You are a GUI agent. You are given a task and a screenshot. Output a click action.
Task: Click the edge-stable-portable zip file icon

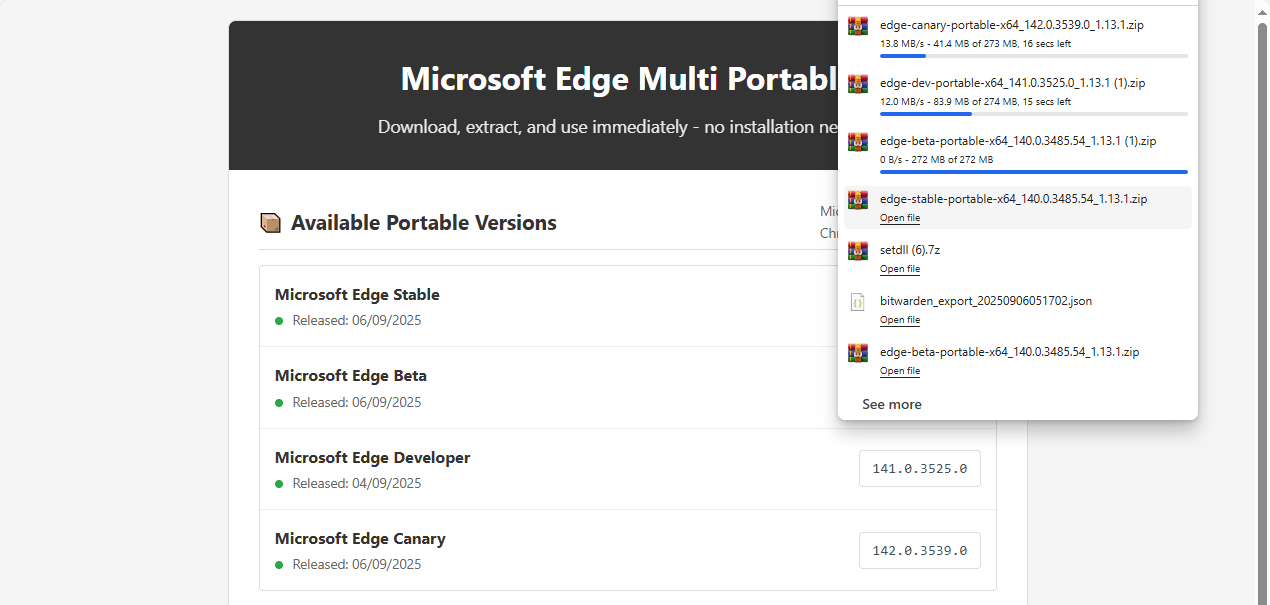(857, 200)
